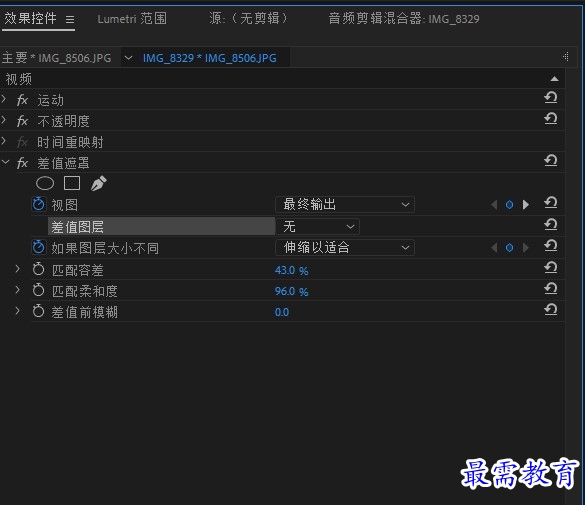Go to previous keyframe for 如果图层大小不同
The height and width of the screenshot is (505, 585).
tap(494, 248)
